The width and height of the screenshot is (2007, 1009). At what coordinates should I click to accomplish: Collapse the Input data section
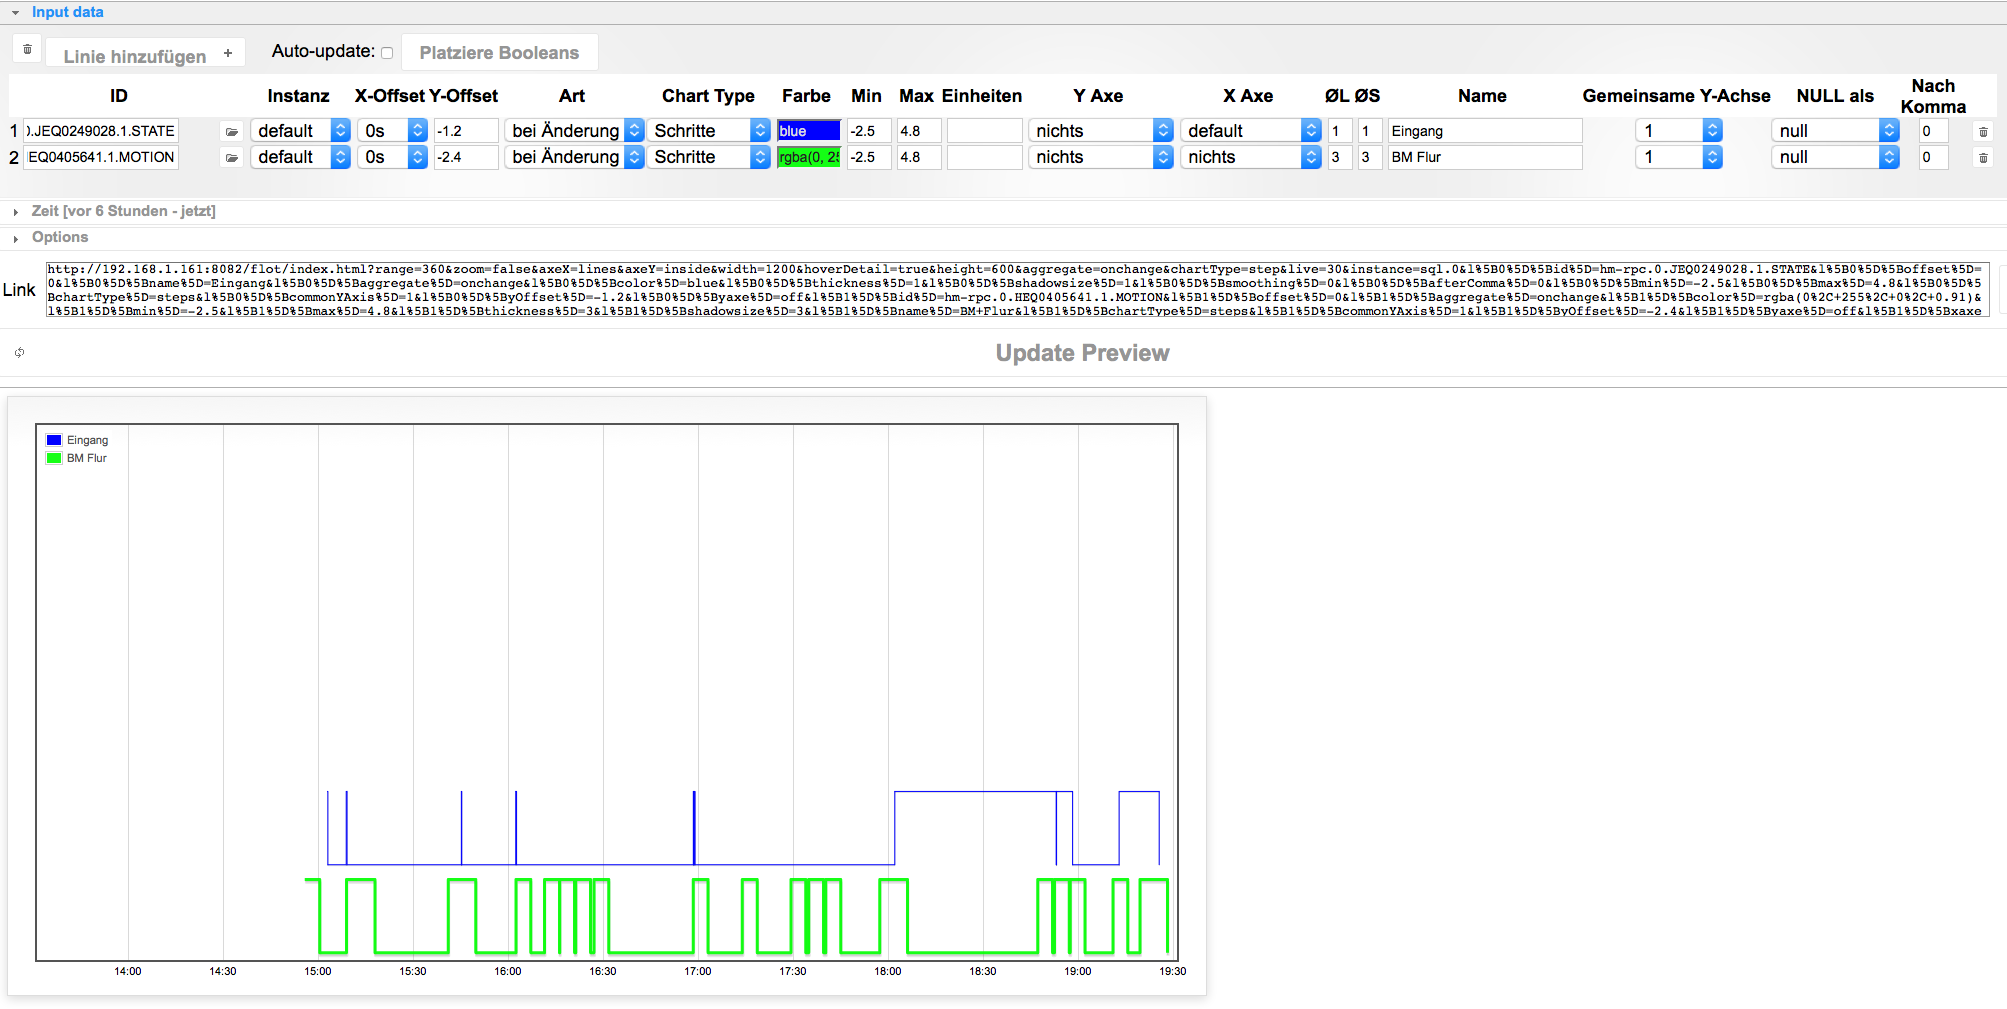click(x=16, y=13)
